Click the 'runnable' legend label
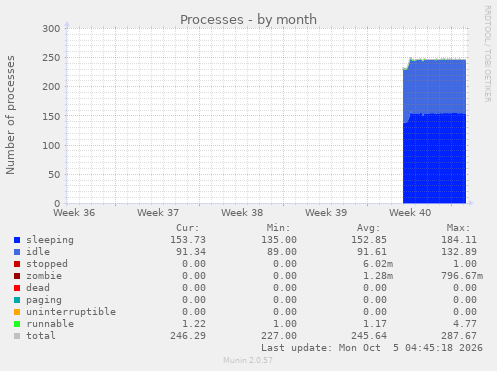 [50, 324]
